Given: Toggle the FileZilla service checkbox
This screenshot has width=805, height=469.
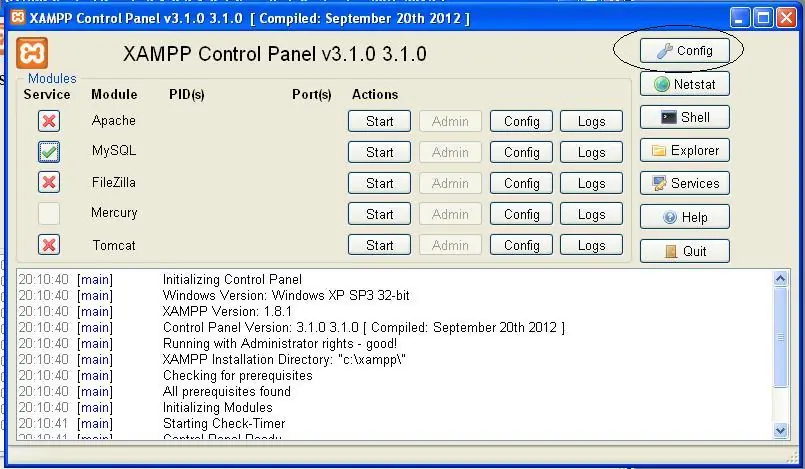Looking at the screenshot, I should point(49,182).
